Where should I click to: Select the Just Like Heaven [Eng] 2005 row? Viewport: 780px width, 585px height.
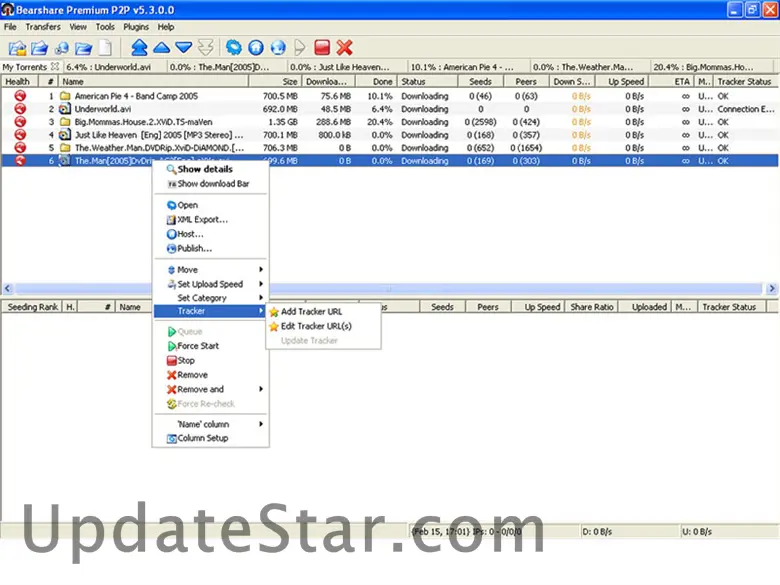tap(390, 135)
